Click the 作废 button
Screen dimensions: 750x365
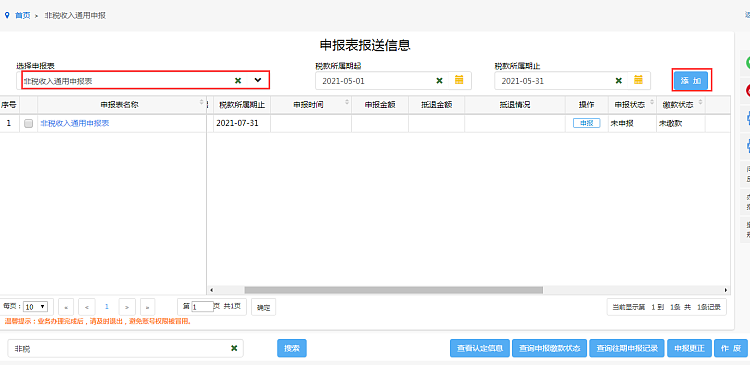pyautogui.click(x=731, y=349)
